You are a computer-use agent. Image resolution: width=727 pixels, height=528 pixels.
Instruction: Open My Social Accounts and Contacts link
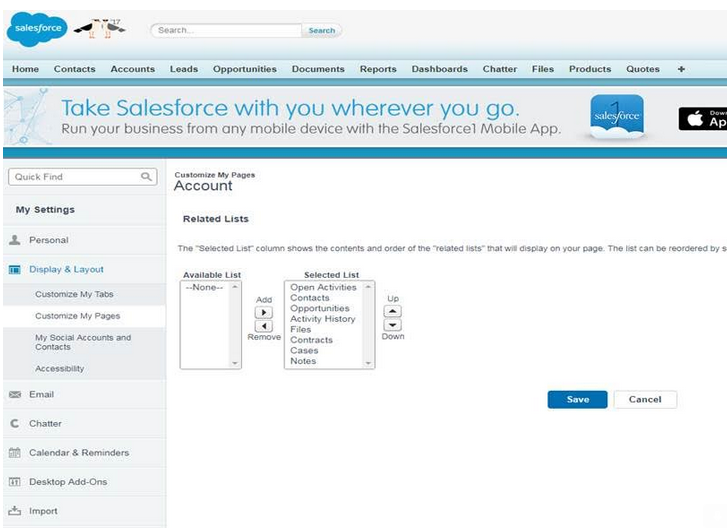[83, 342]
